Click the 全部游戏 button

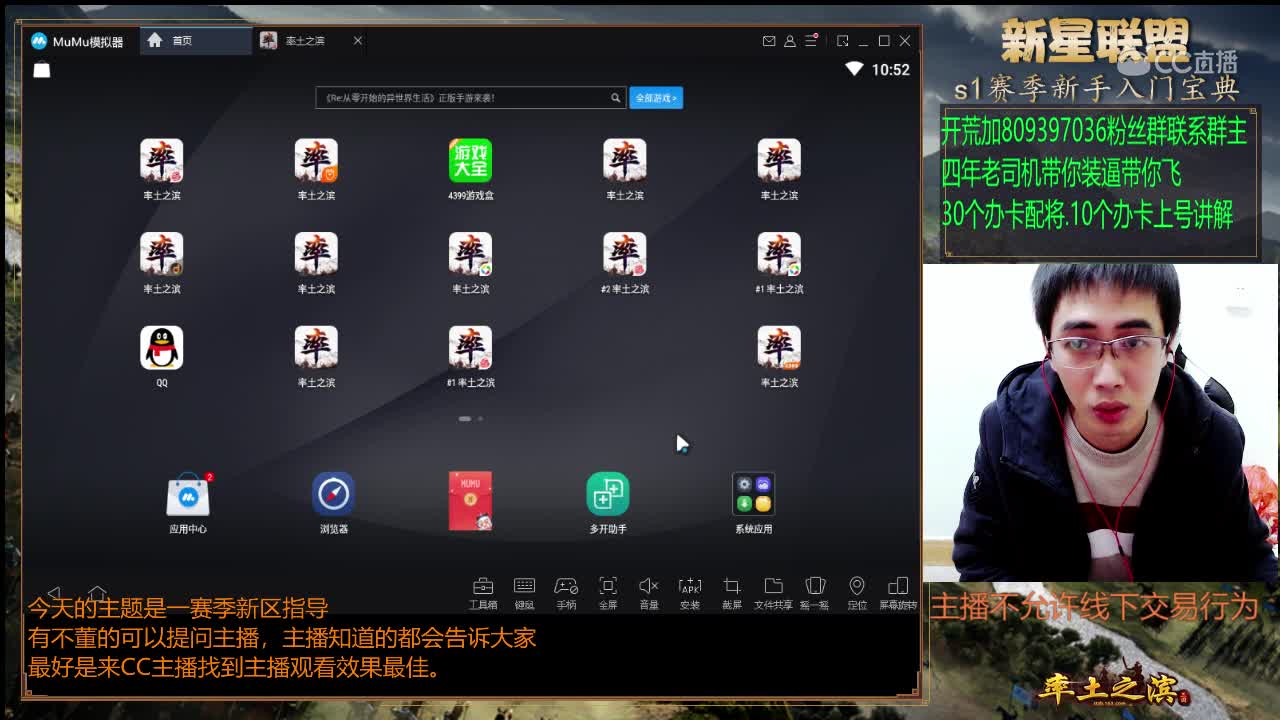656,97
